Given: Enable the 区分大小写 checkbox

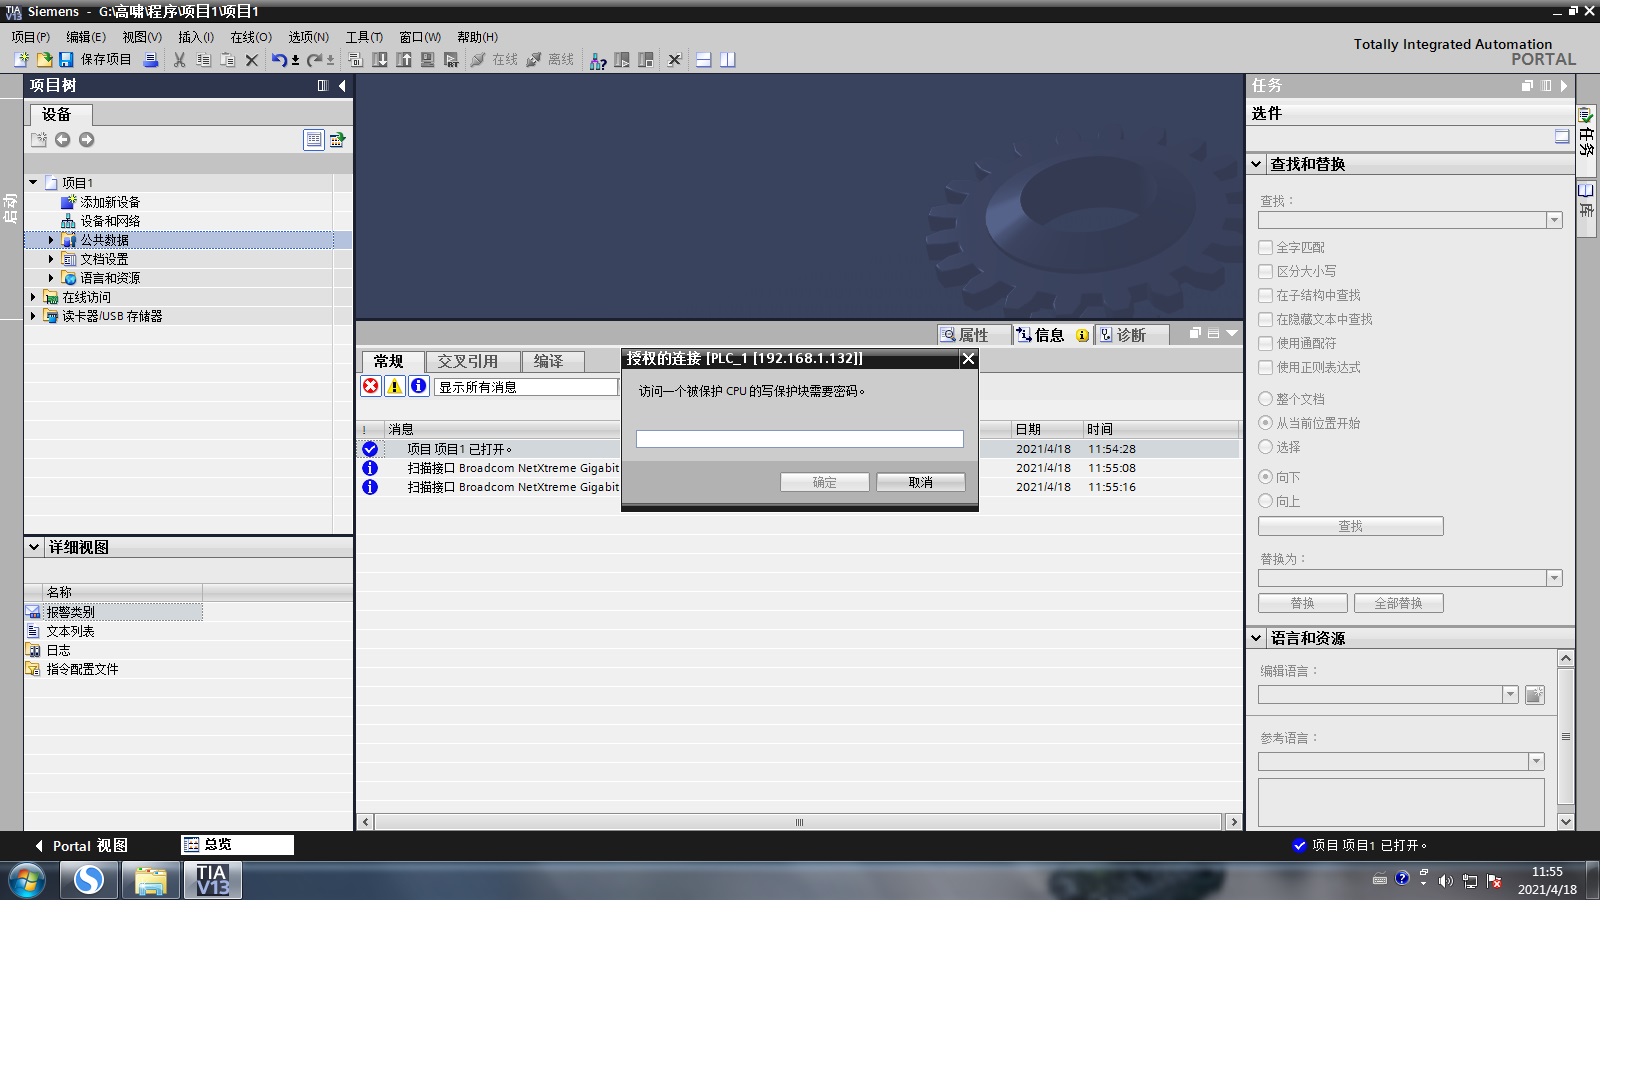Looking at the screenshot, I should pos(1266,271).
